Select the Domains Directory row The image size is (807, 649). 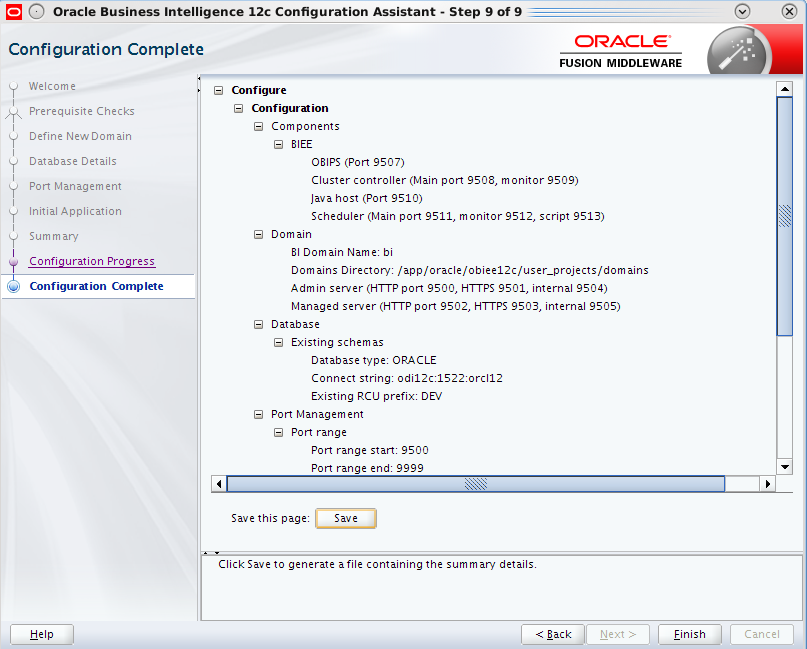(469, 271)
